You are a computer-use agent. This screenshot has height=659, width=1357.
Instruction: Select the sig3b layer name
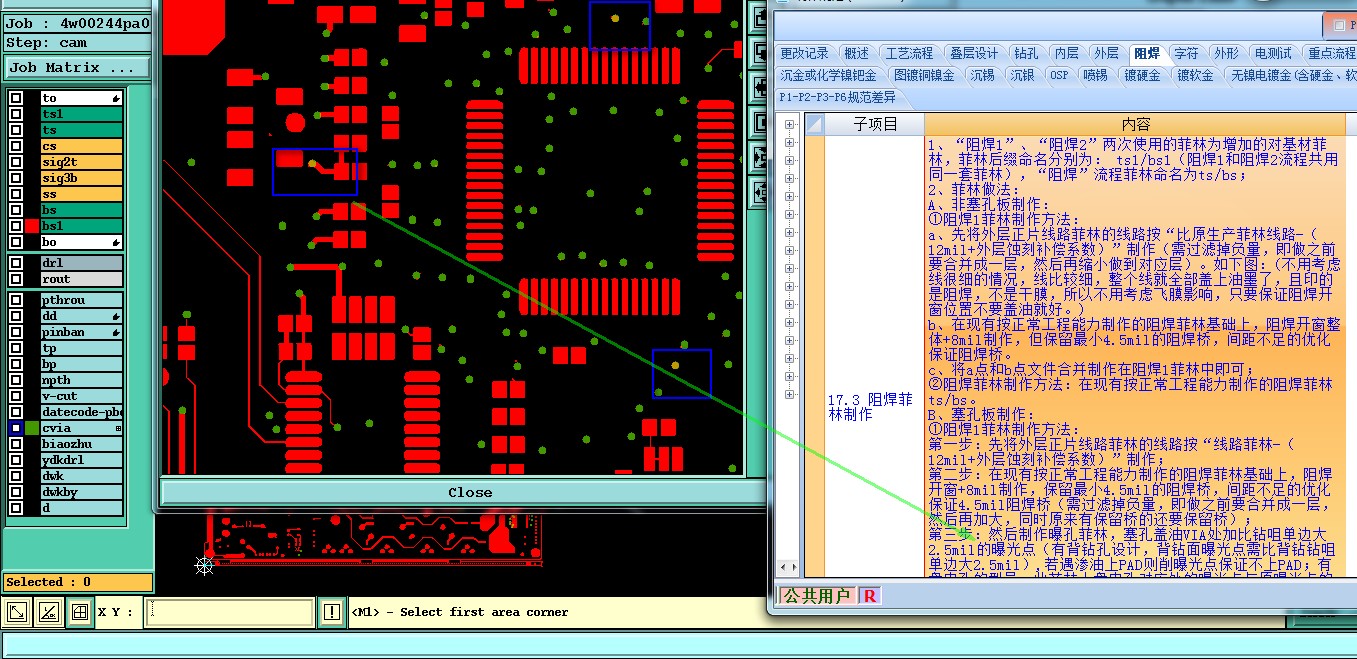(81, 178)
